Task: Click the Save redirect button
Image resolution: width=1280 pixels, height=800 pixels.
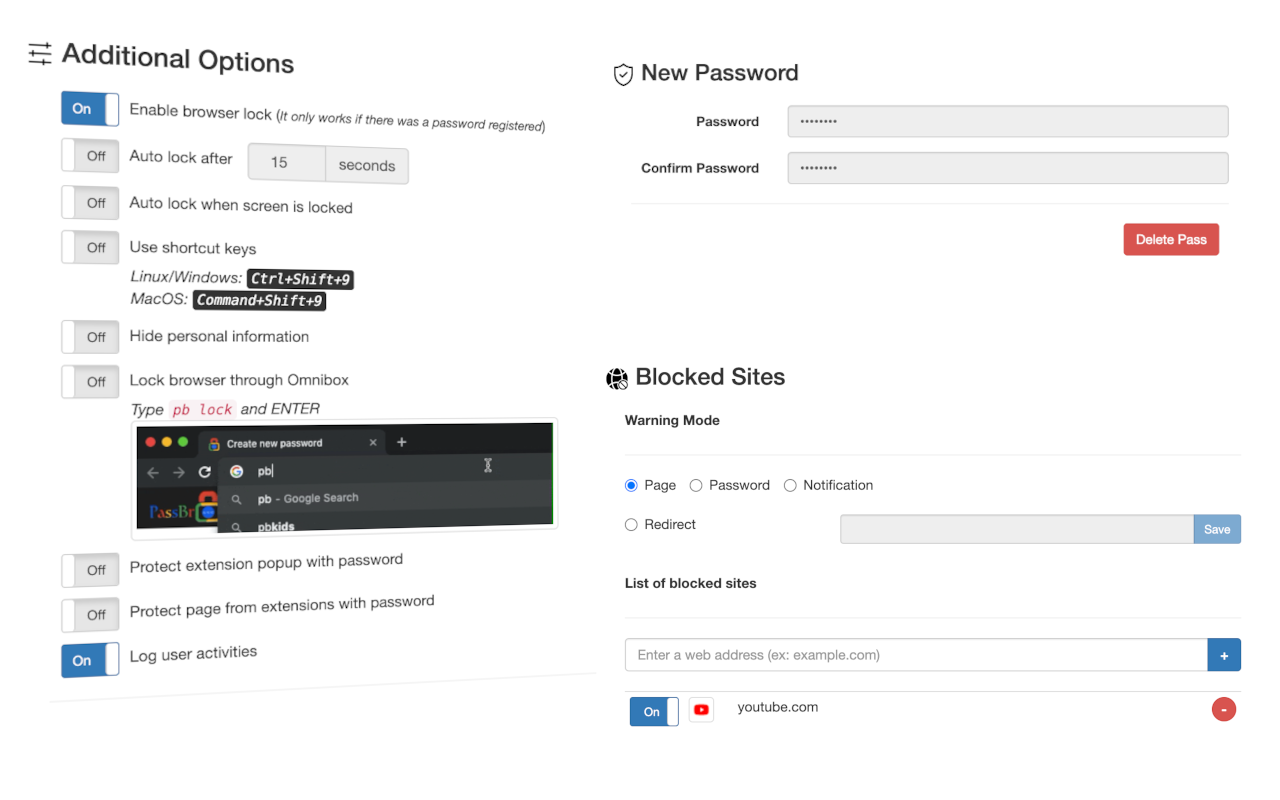Action: point(1217,529)
